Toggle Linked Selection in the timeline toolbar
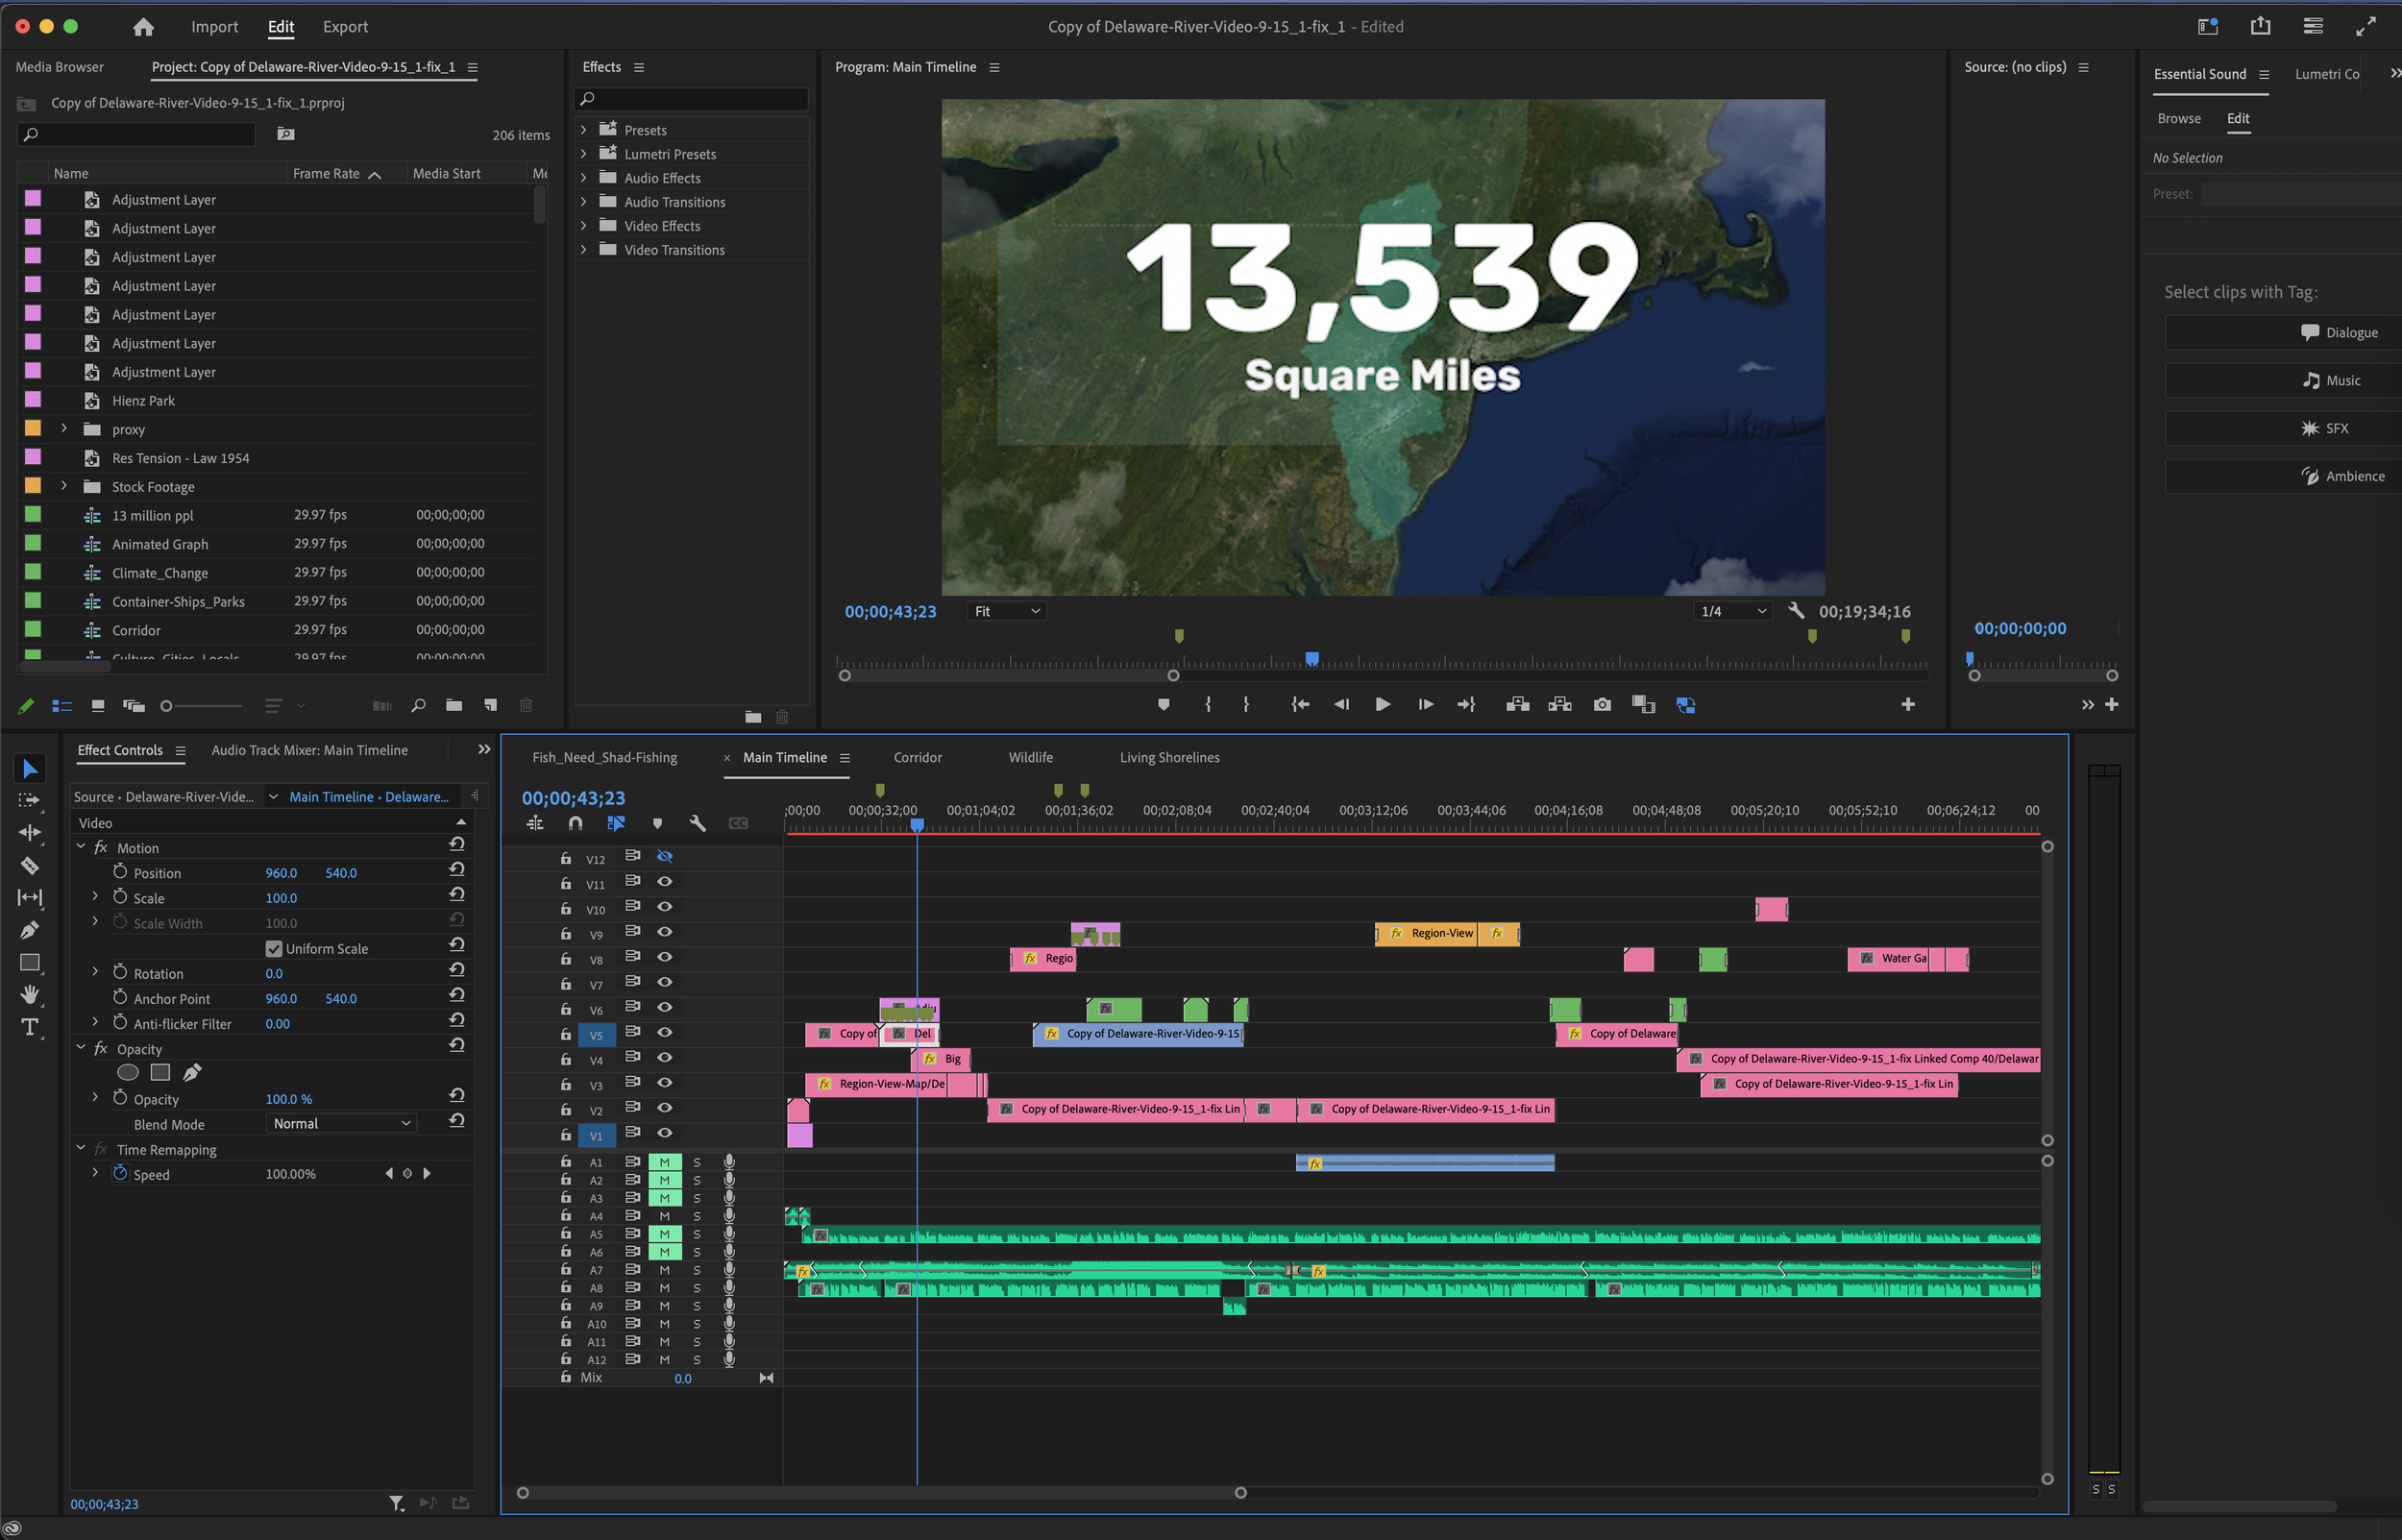The image size is (2402, 1540). (616, 823)
